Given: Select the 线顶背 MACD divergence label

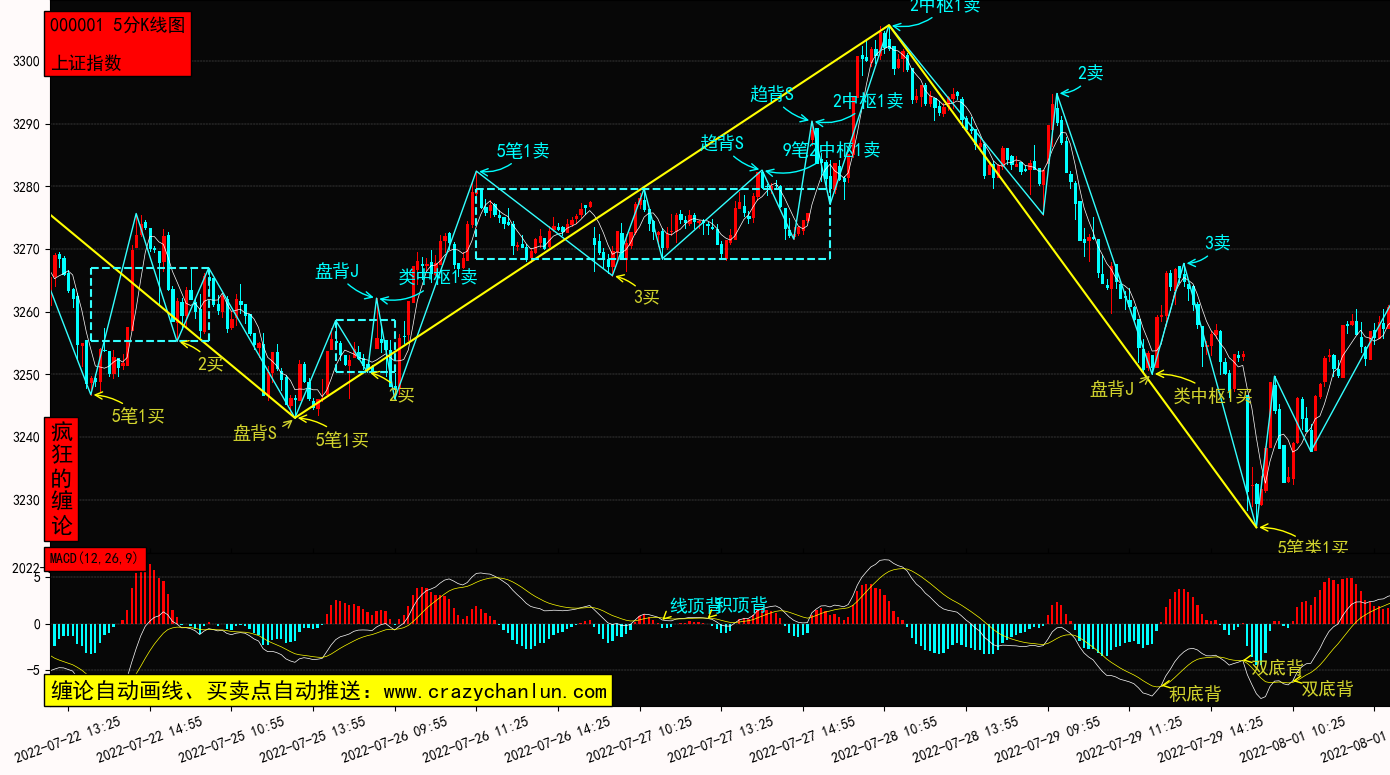Looking at the screenshot, I should (x=695, y=605).
